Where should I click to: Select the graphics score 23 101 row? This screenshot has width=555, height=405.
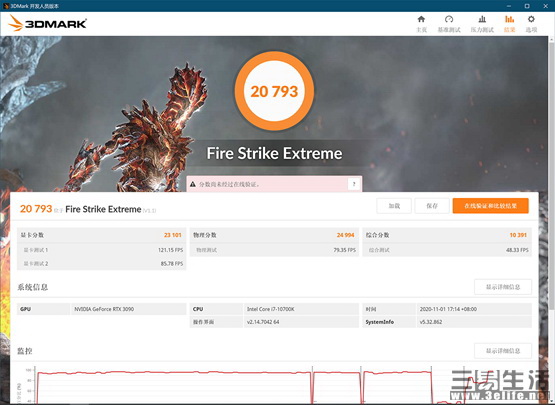[x=102, y=235]
